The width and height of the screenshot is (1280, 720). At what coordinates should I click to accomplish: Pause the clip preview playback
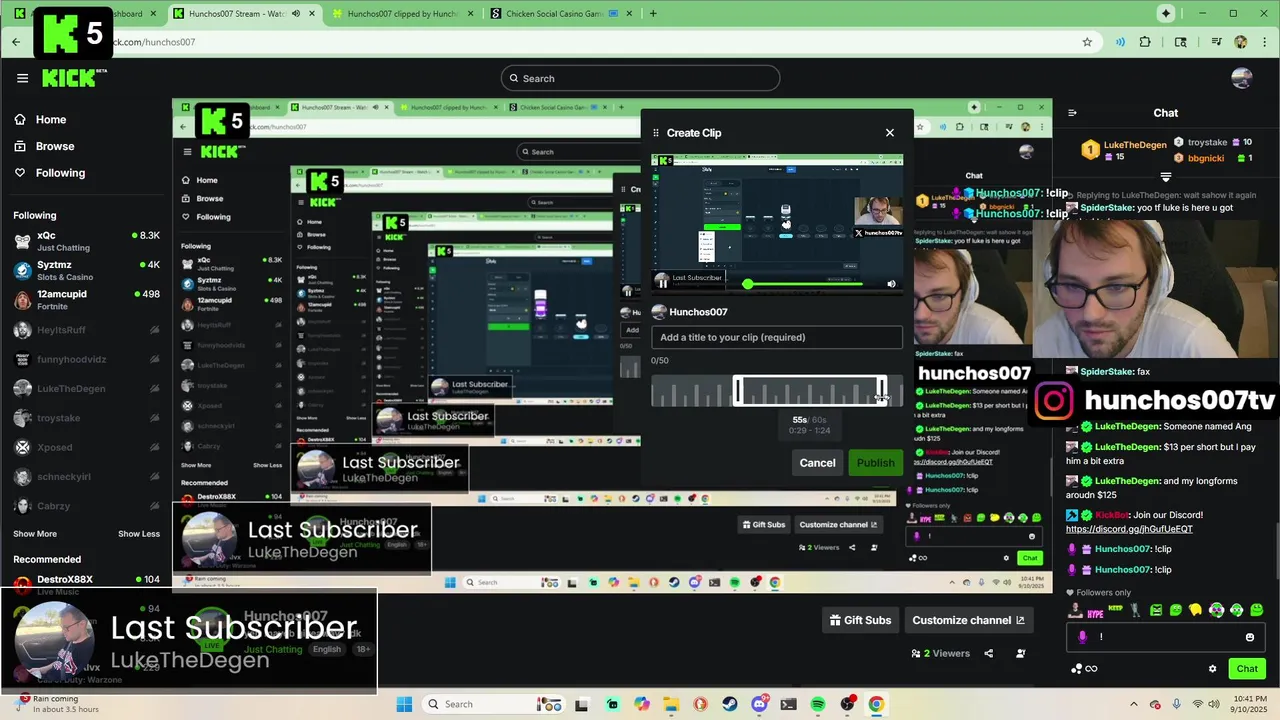(x=662, y=284)
